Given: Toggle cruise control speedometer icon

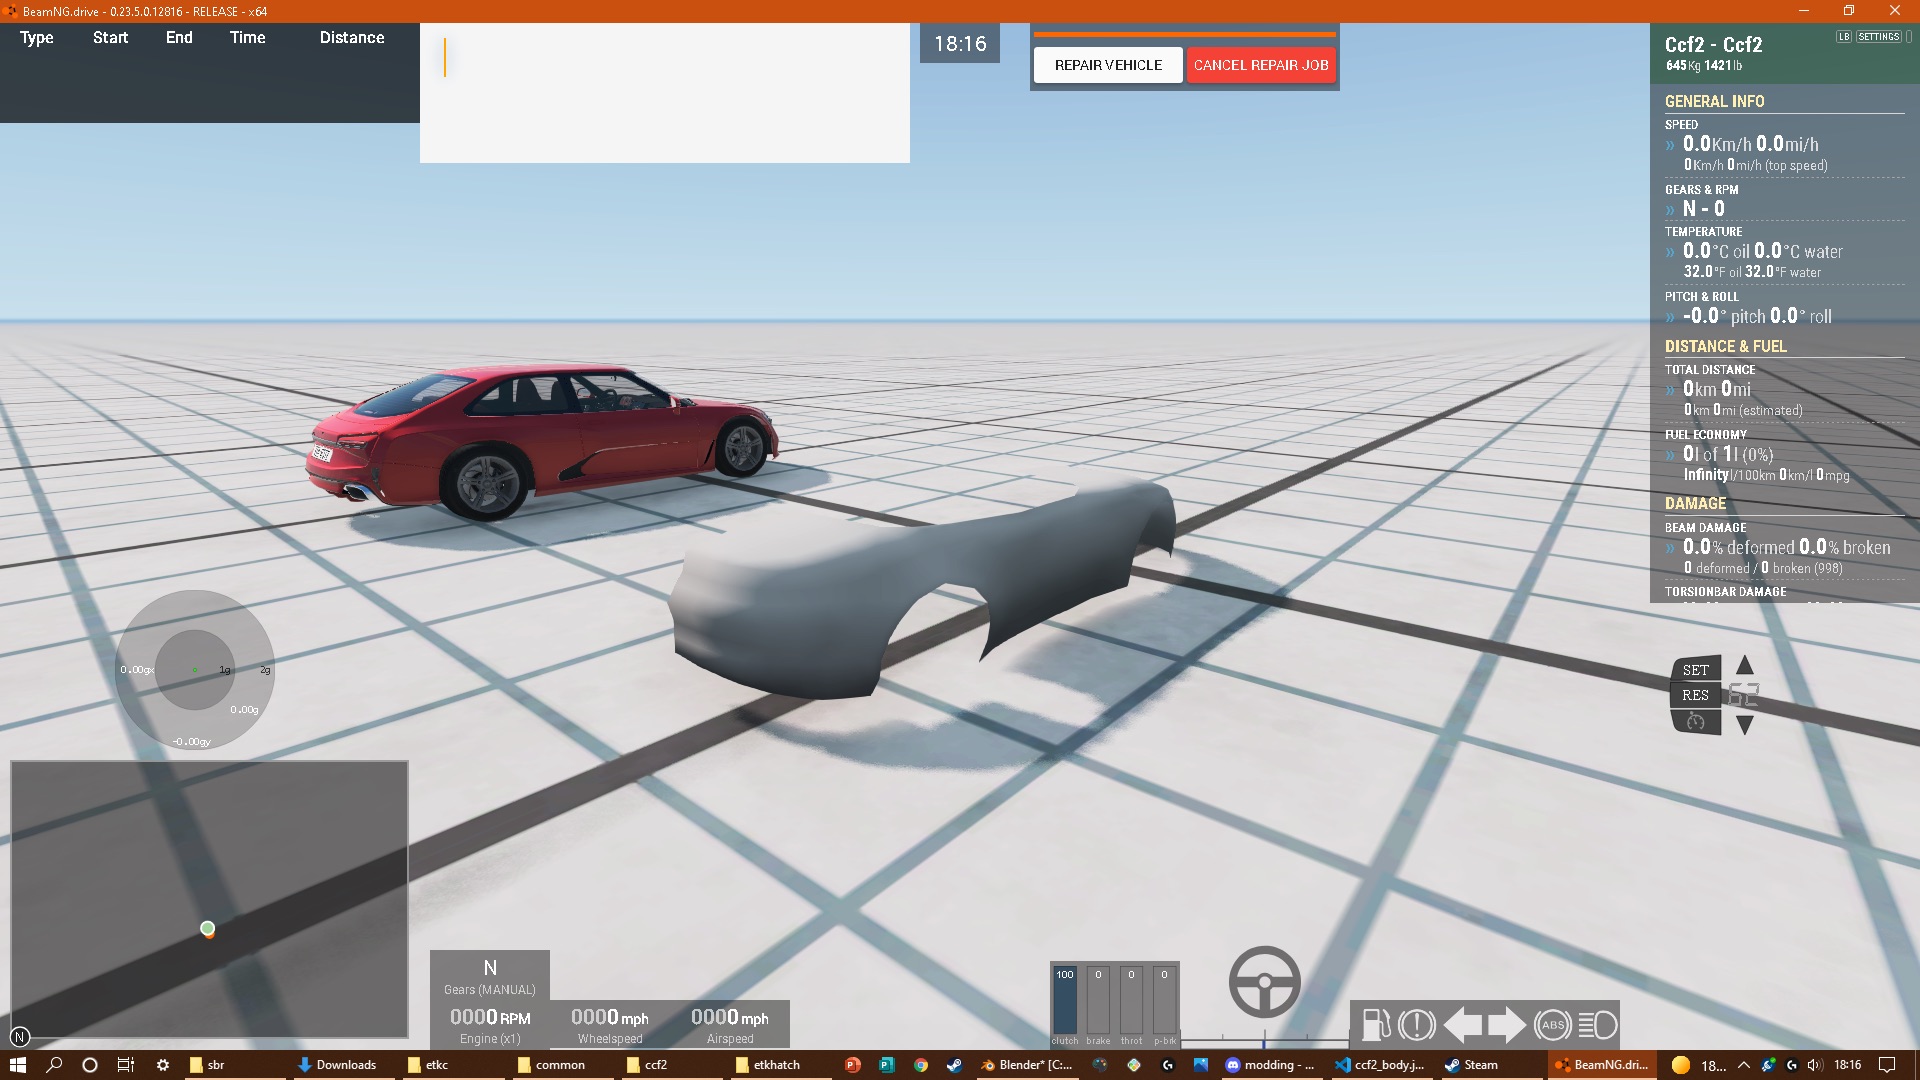Looking at the screenshot, I should (1695, 721).
